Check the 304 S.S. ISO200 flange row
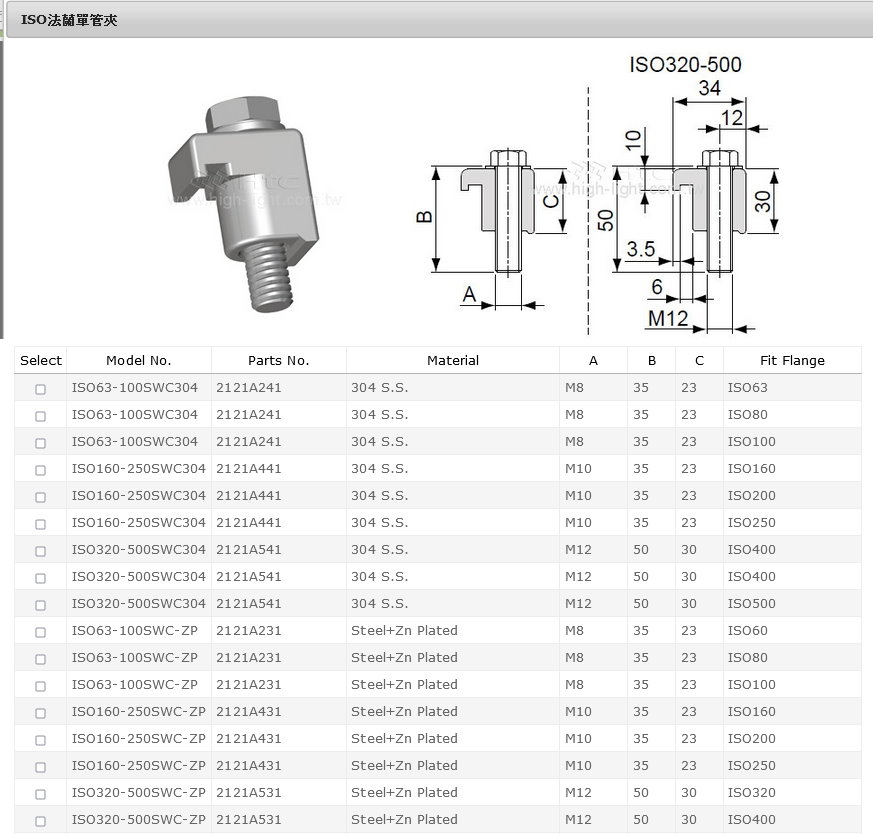Image resolution: width=873 pixels, height=834 pixels. (40, 496)
